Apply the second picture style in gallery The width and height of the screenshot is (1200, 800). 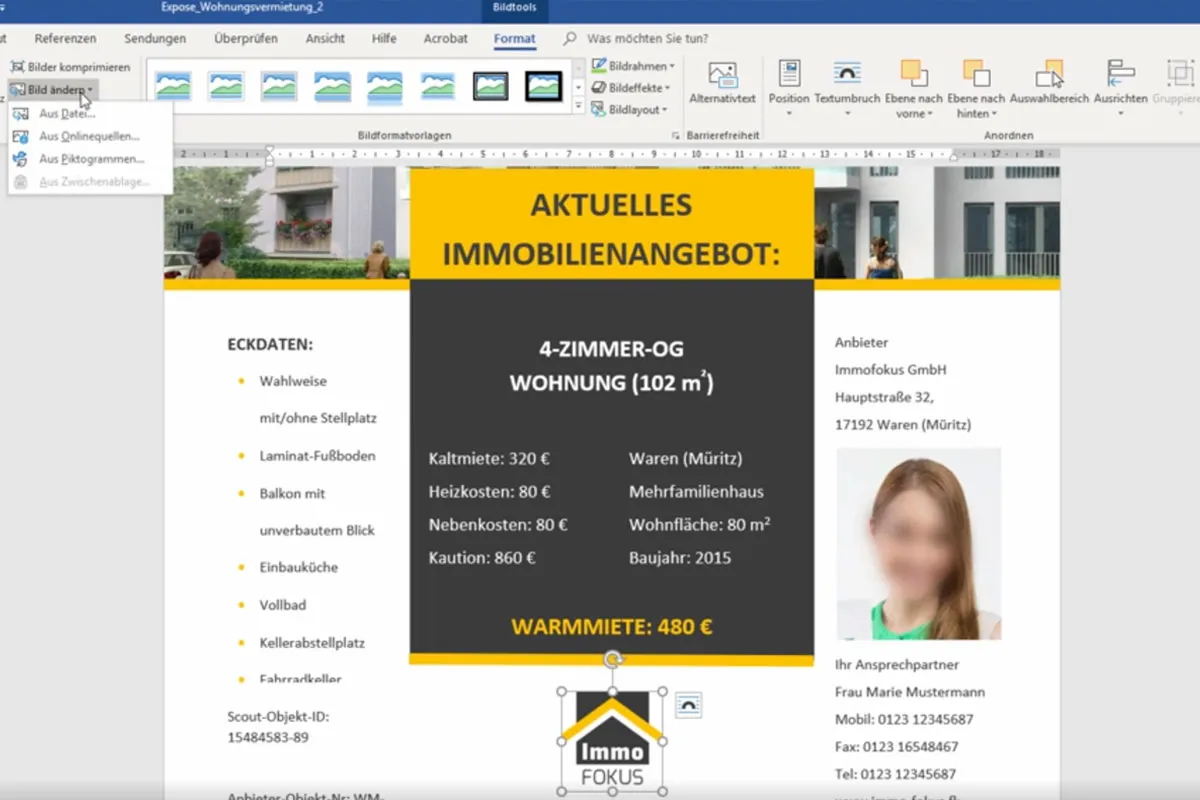[x=226, y=86]
